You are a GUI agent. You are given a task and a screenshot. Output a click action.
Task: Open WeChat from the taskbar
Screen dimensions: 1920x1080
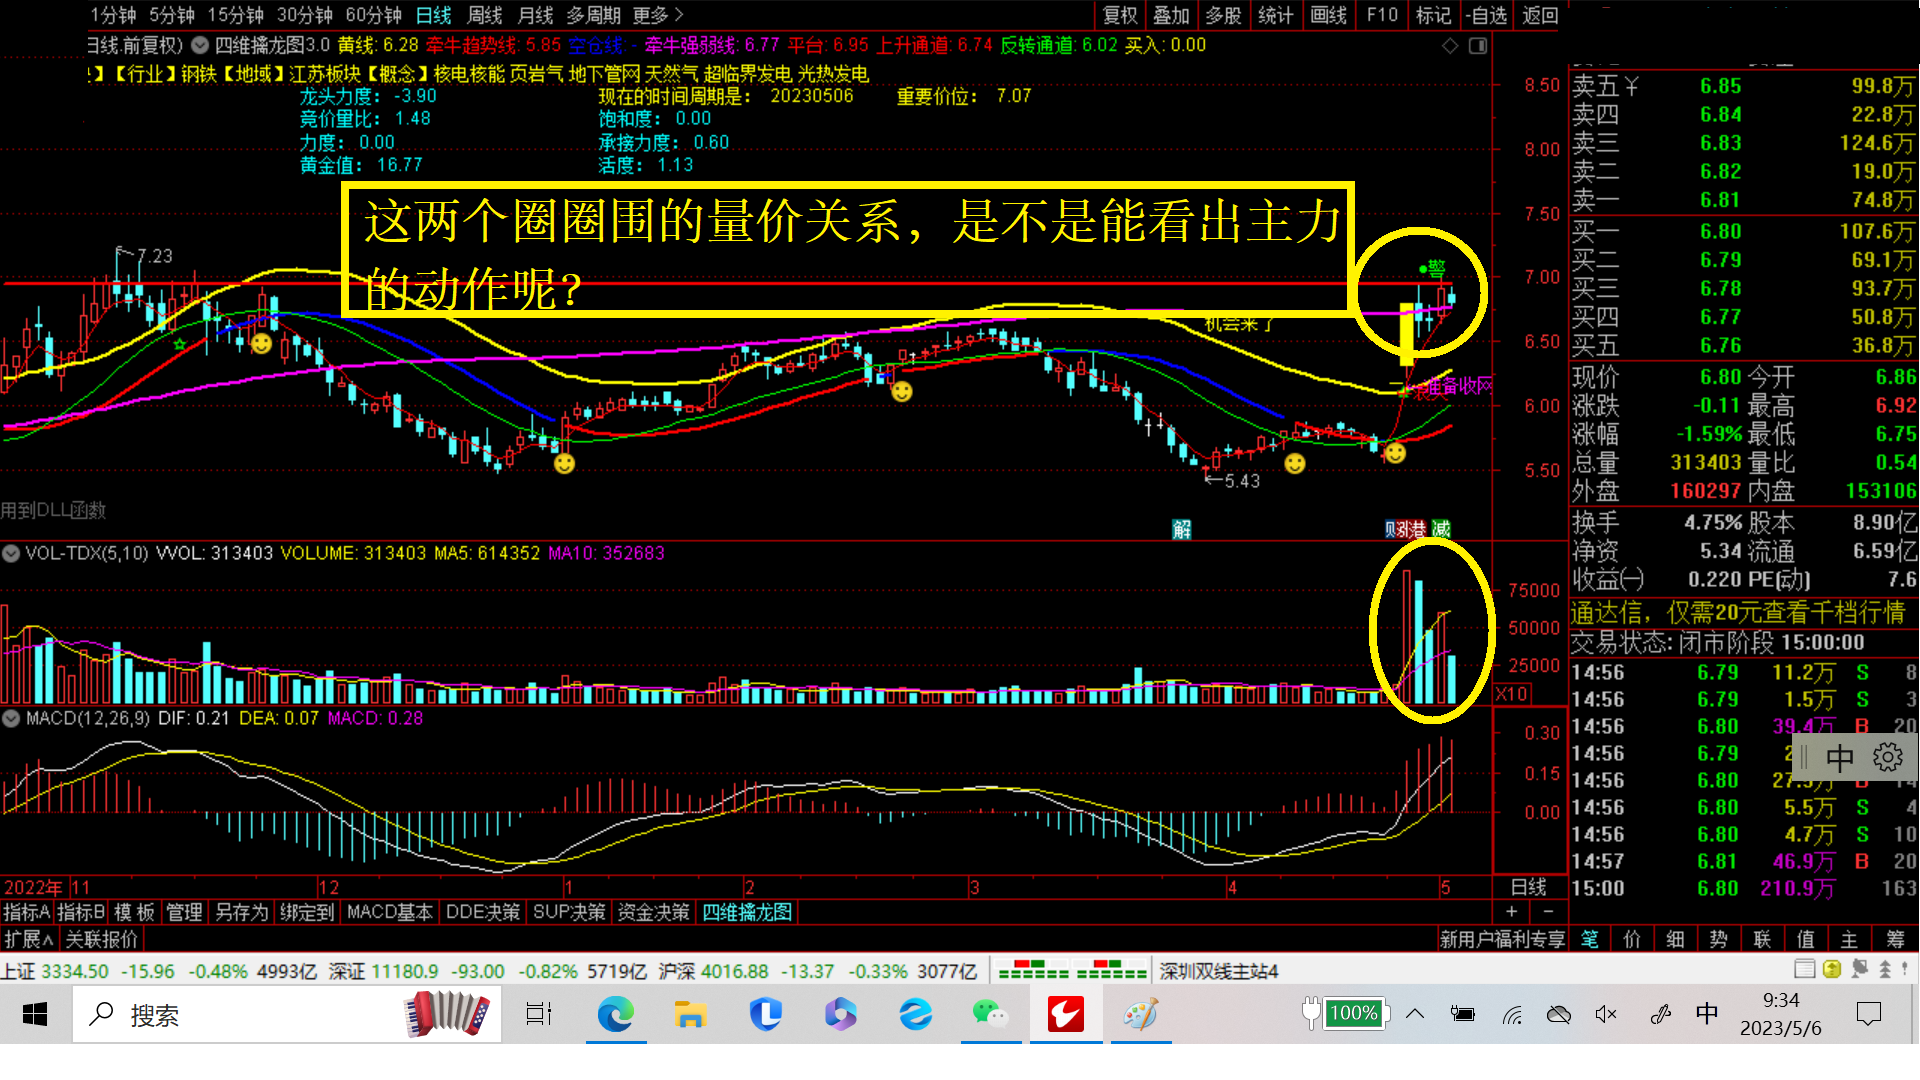pyautogui.click(x=990, y=1015)
